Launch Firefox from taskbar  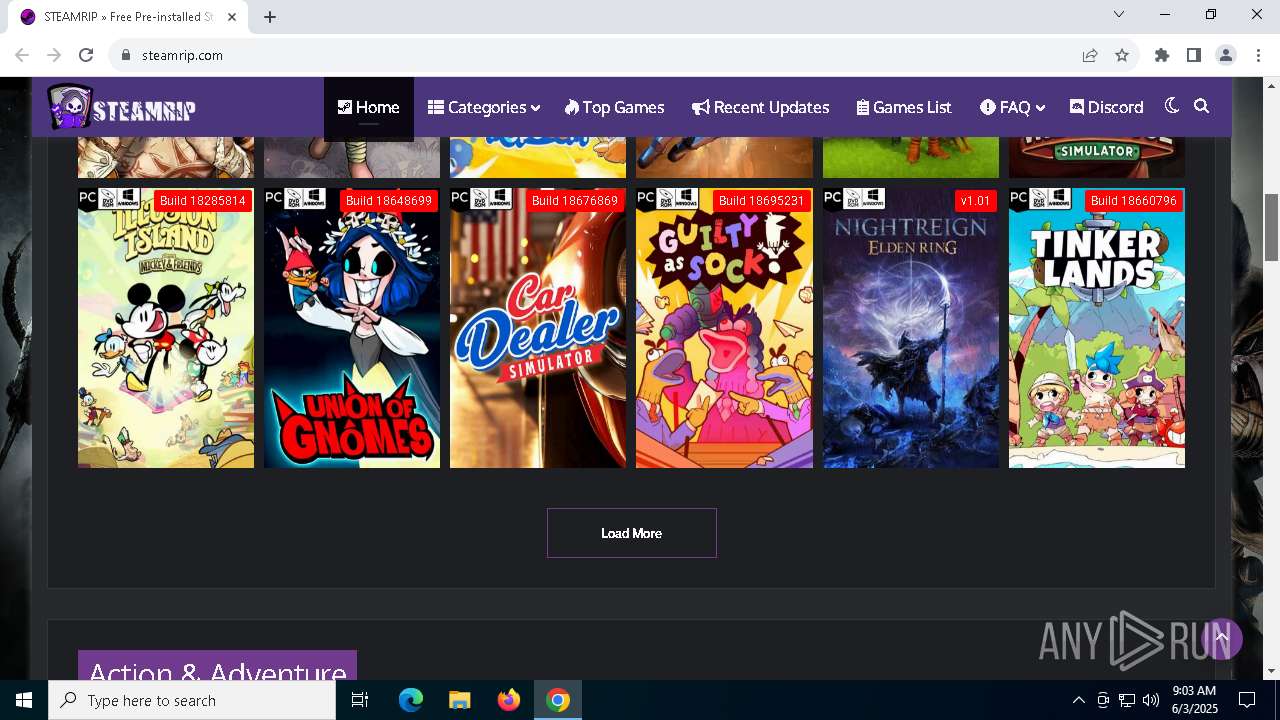509,700
